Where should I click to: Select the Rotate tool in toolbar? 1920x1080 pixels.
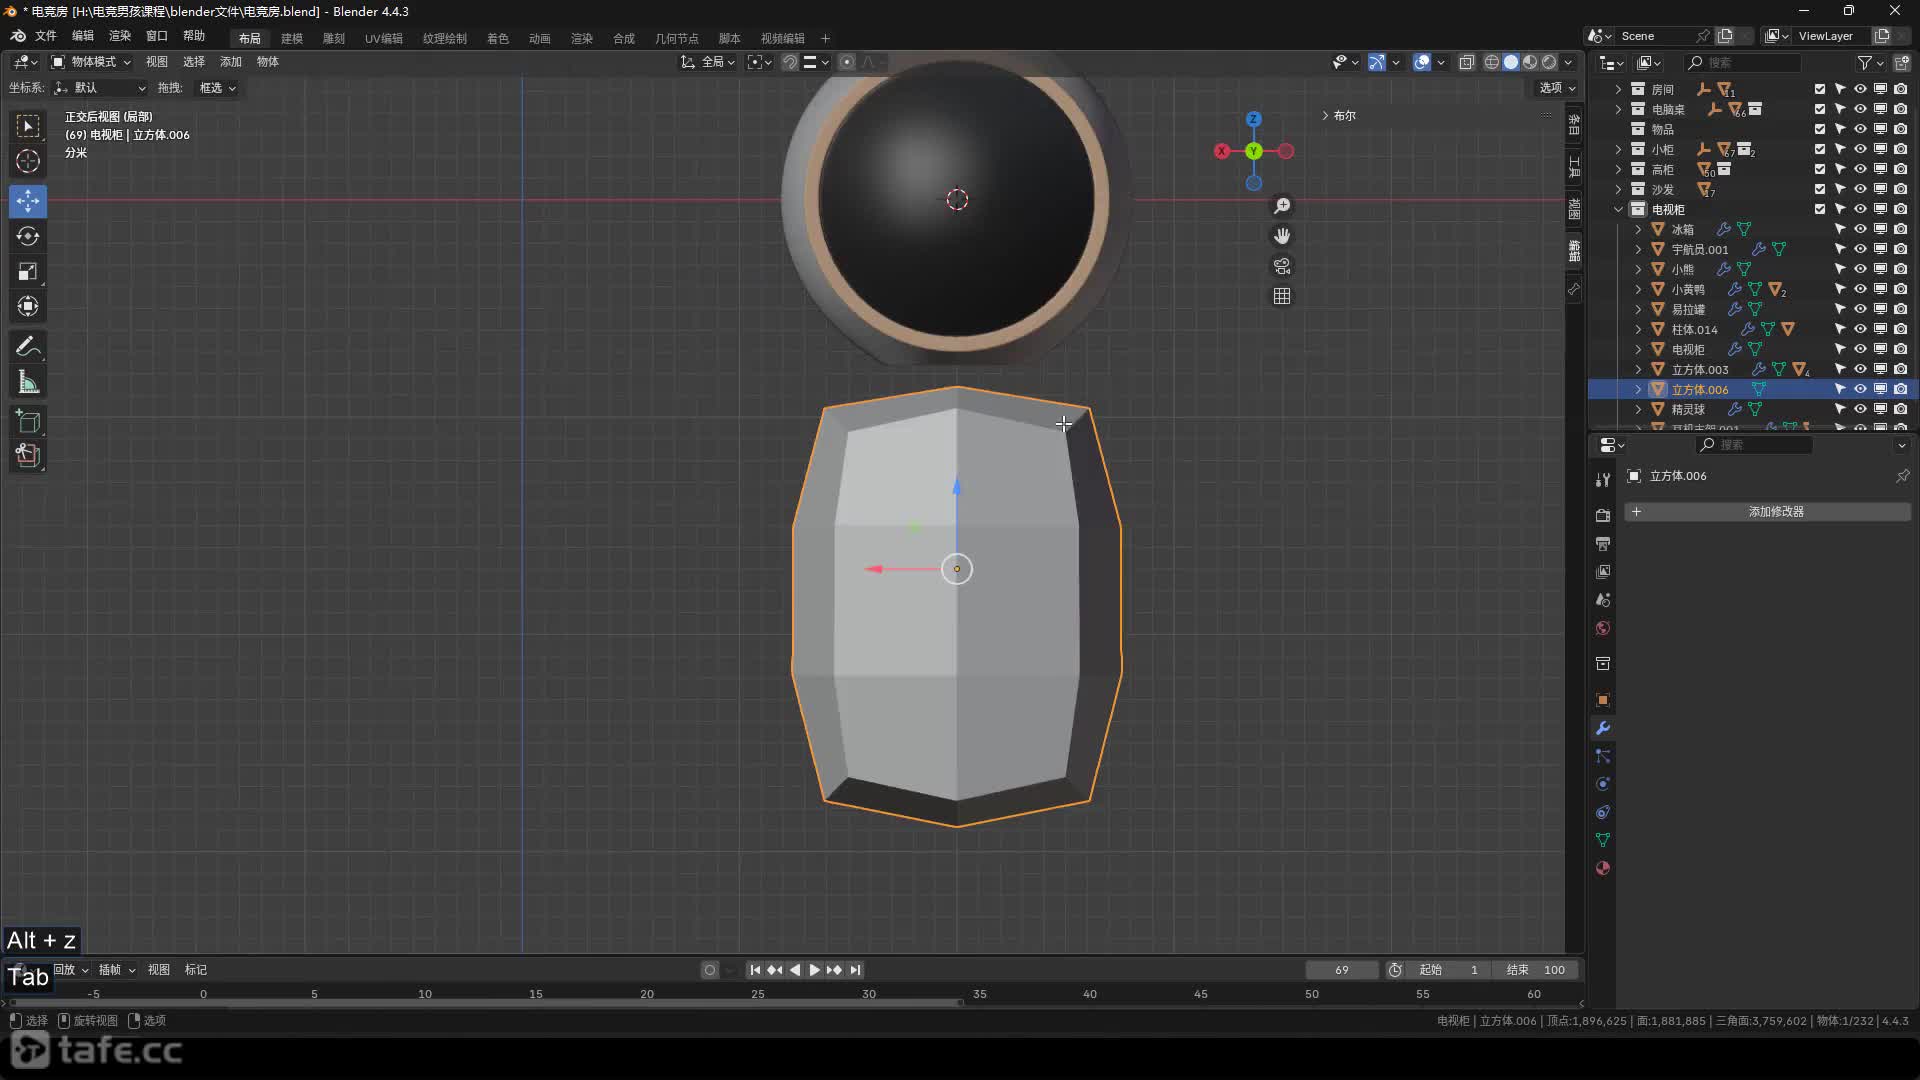pos(28,237)
